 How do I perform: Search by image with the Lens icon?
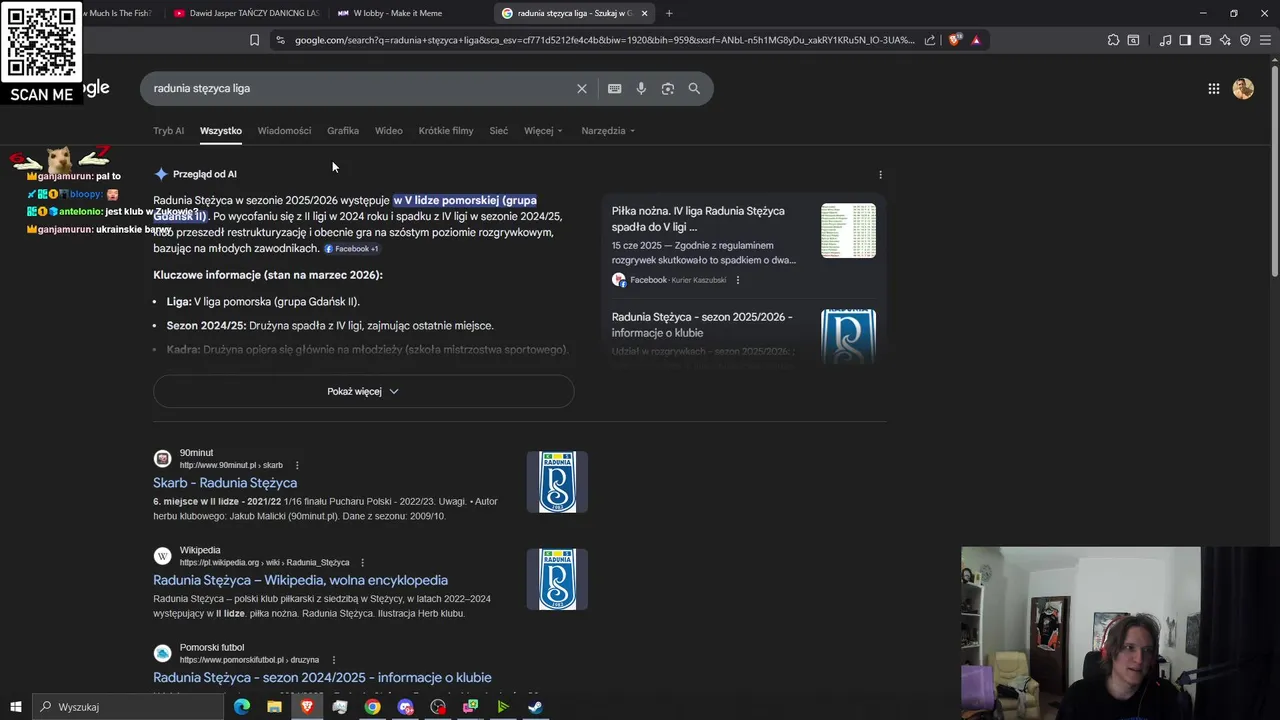pyautogui.click(x=668, y=88)
